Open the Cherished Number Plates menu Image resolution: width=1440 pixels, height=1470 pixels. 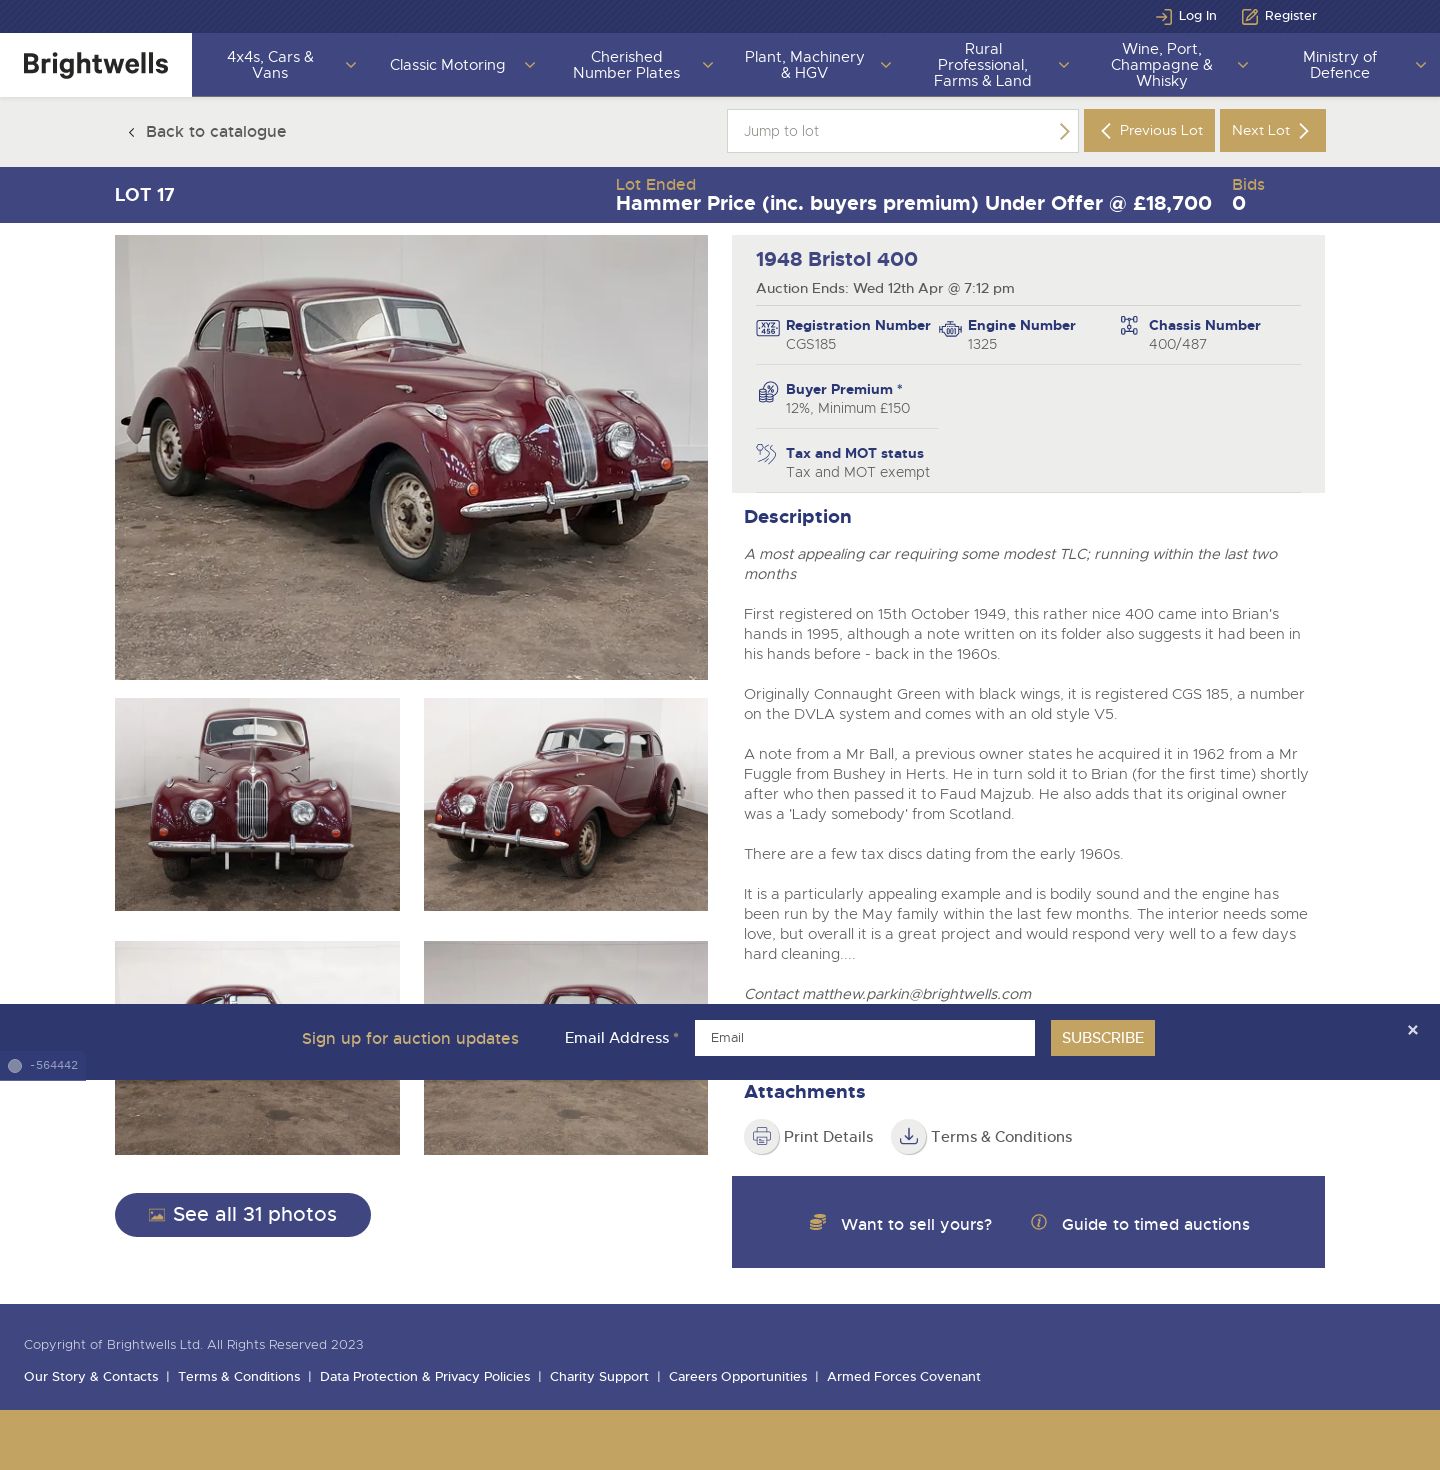pyautogui.click(x=626, y=65)
